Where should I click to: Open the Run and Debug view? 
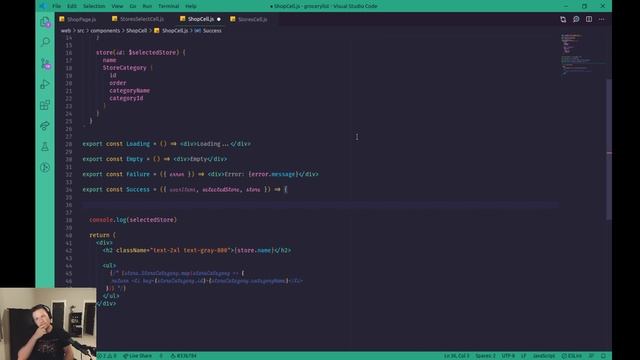point(45,84)
